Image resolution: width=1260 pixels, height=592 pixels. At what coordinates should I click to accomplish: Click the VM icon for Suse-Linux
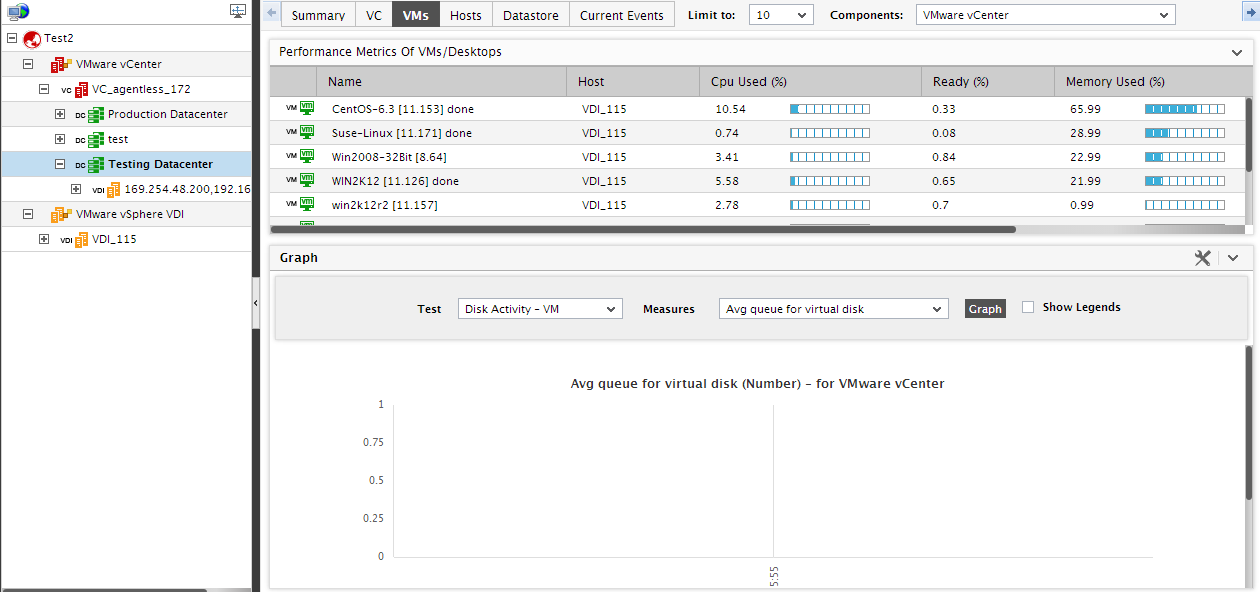point(308,132)
